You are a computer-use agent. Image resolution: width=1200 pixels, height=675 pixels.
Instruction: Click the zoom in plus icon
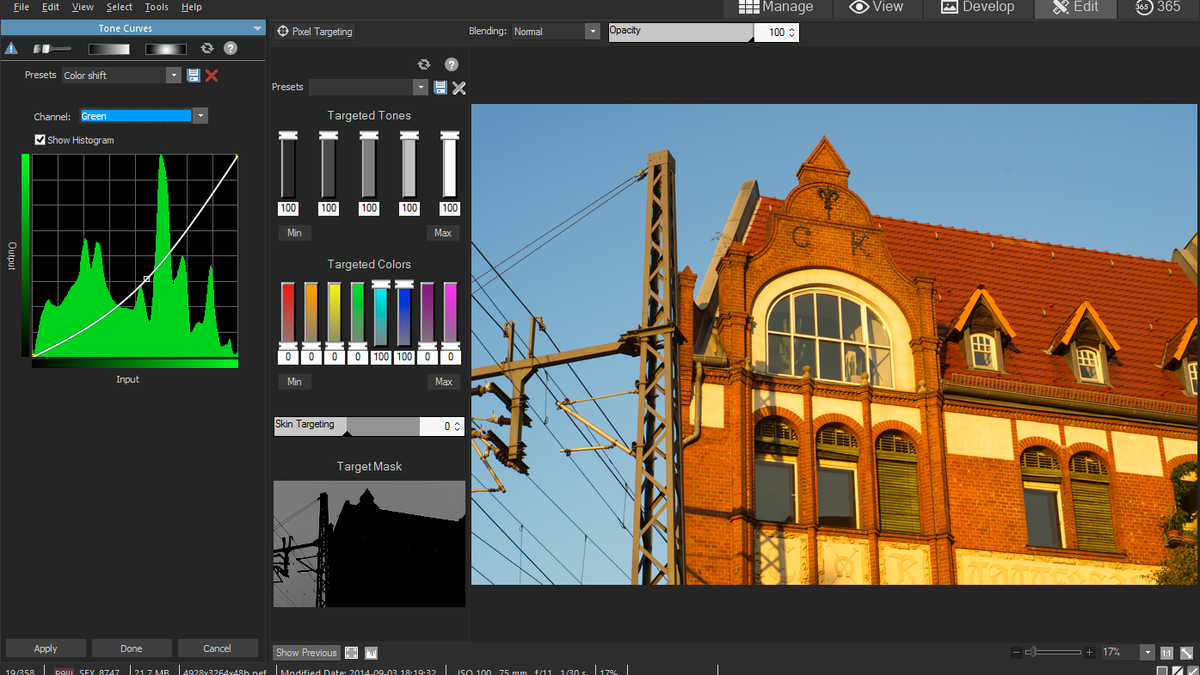pyautogui.click(x=1089, y=652)
